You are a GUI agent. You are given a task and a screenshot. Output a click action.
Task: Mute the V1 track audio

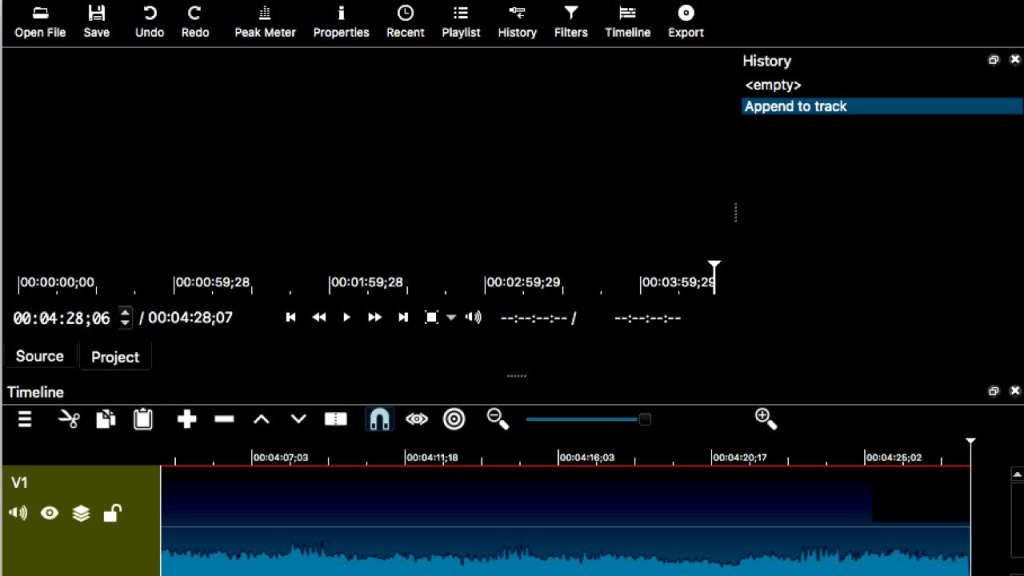(18, 513)
